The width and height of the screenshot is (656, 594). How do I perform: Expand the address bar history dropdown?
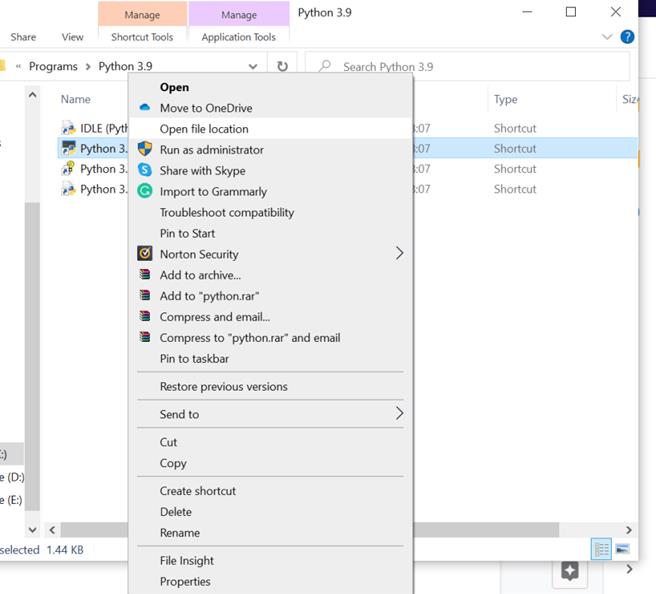click(253, 66)
